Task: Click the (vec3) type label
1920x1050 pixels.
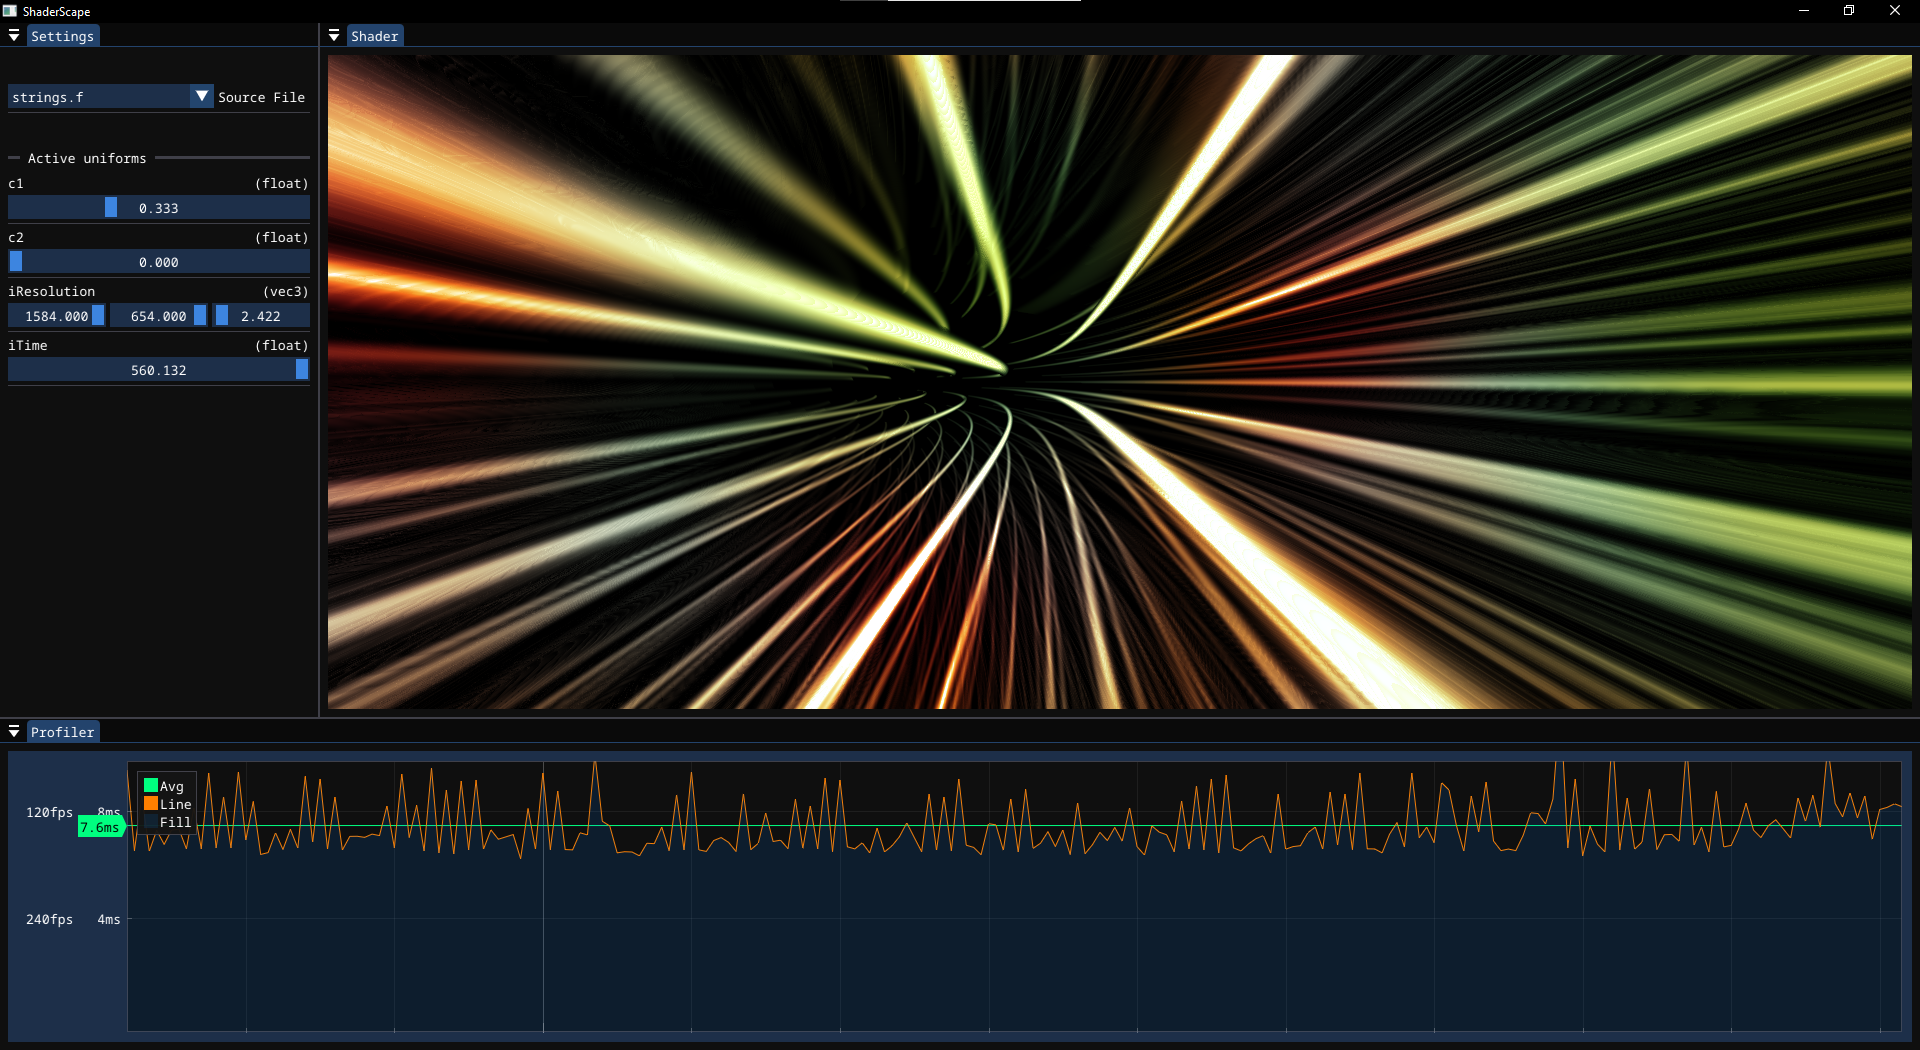Action: click(x=286, y=291)
